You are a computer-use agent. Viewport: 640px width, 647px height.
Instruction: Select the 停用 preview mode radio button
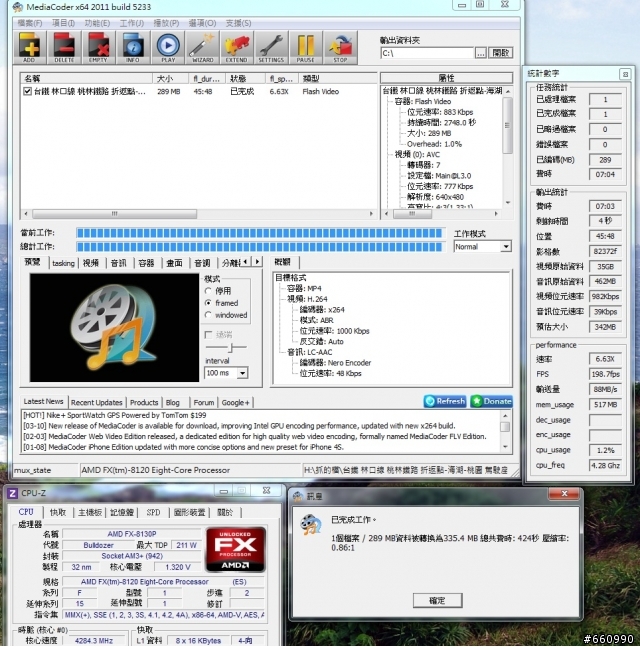coord(208,290)
